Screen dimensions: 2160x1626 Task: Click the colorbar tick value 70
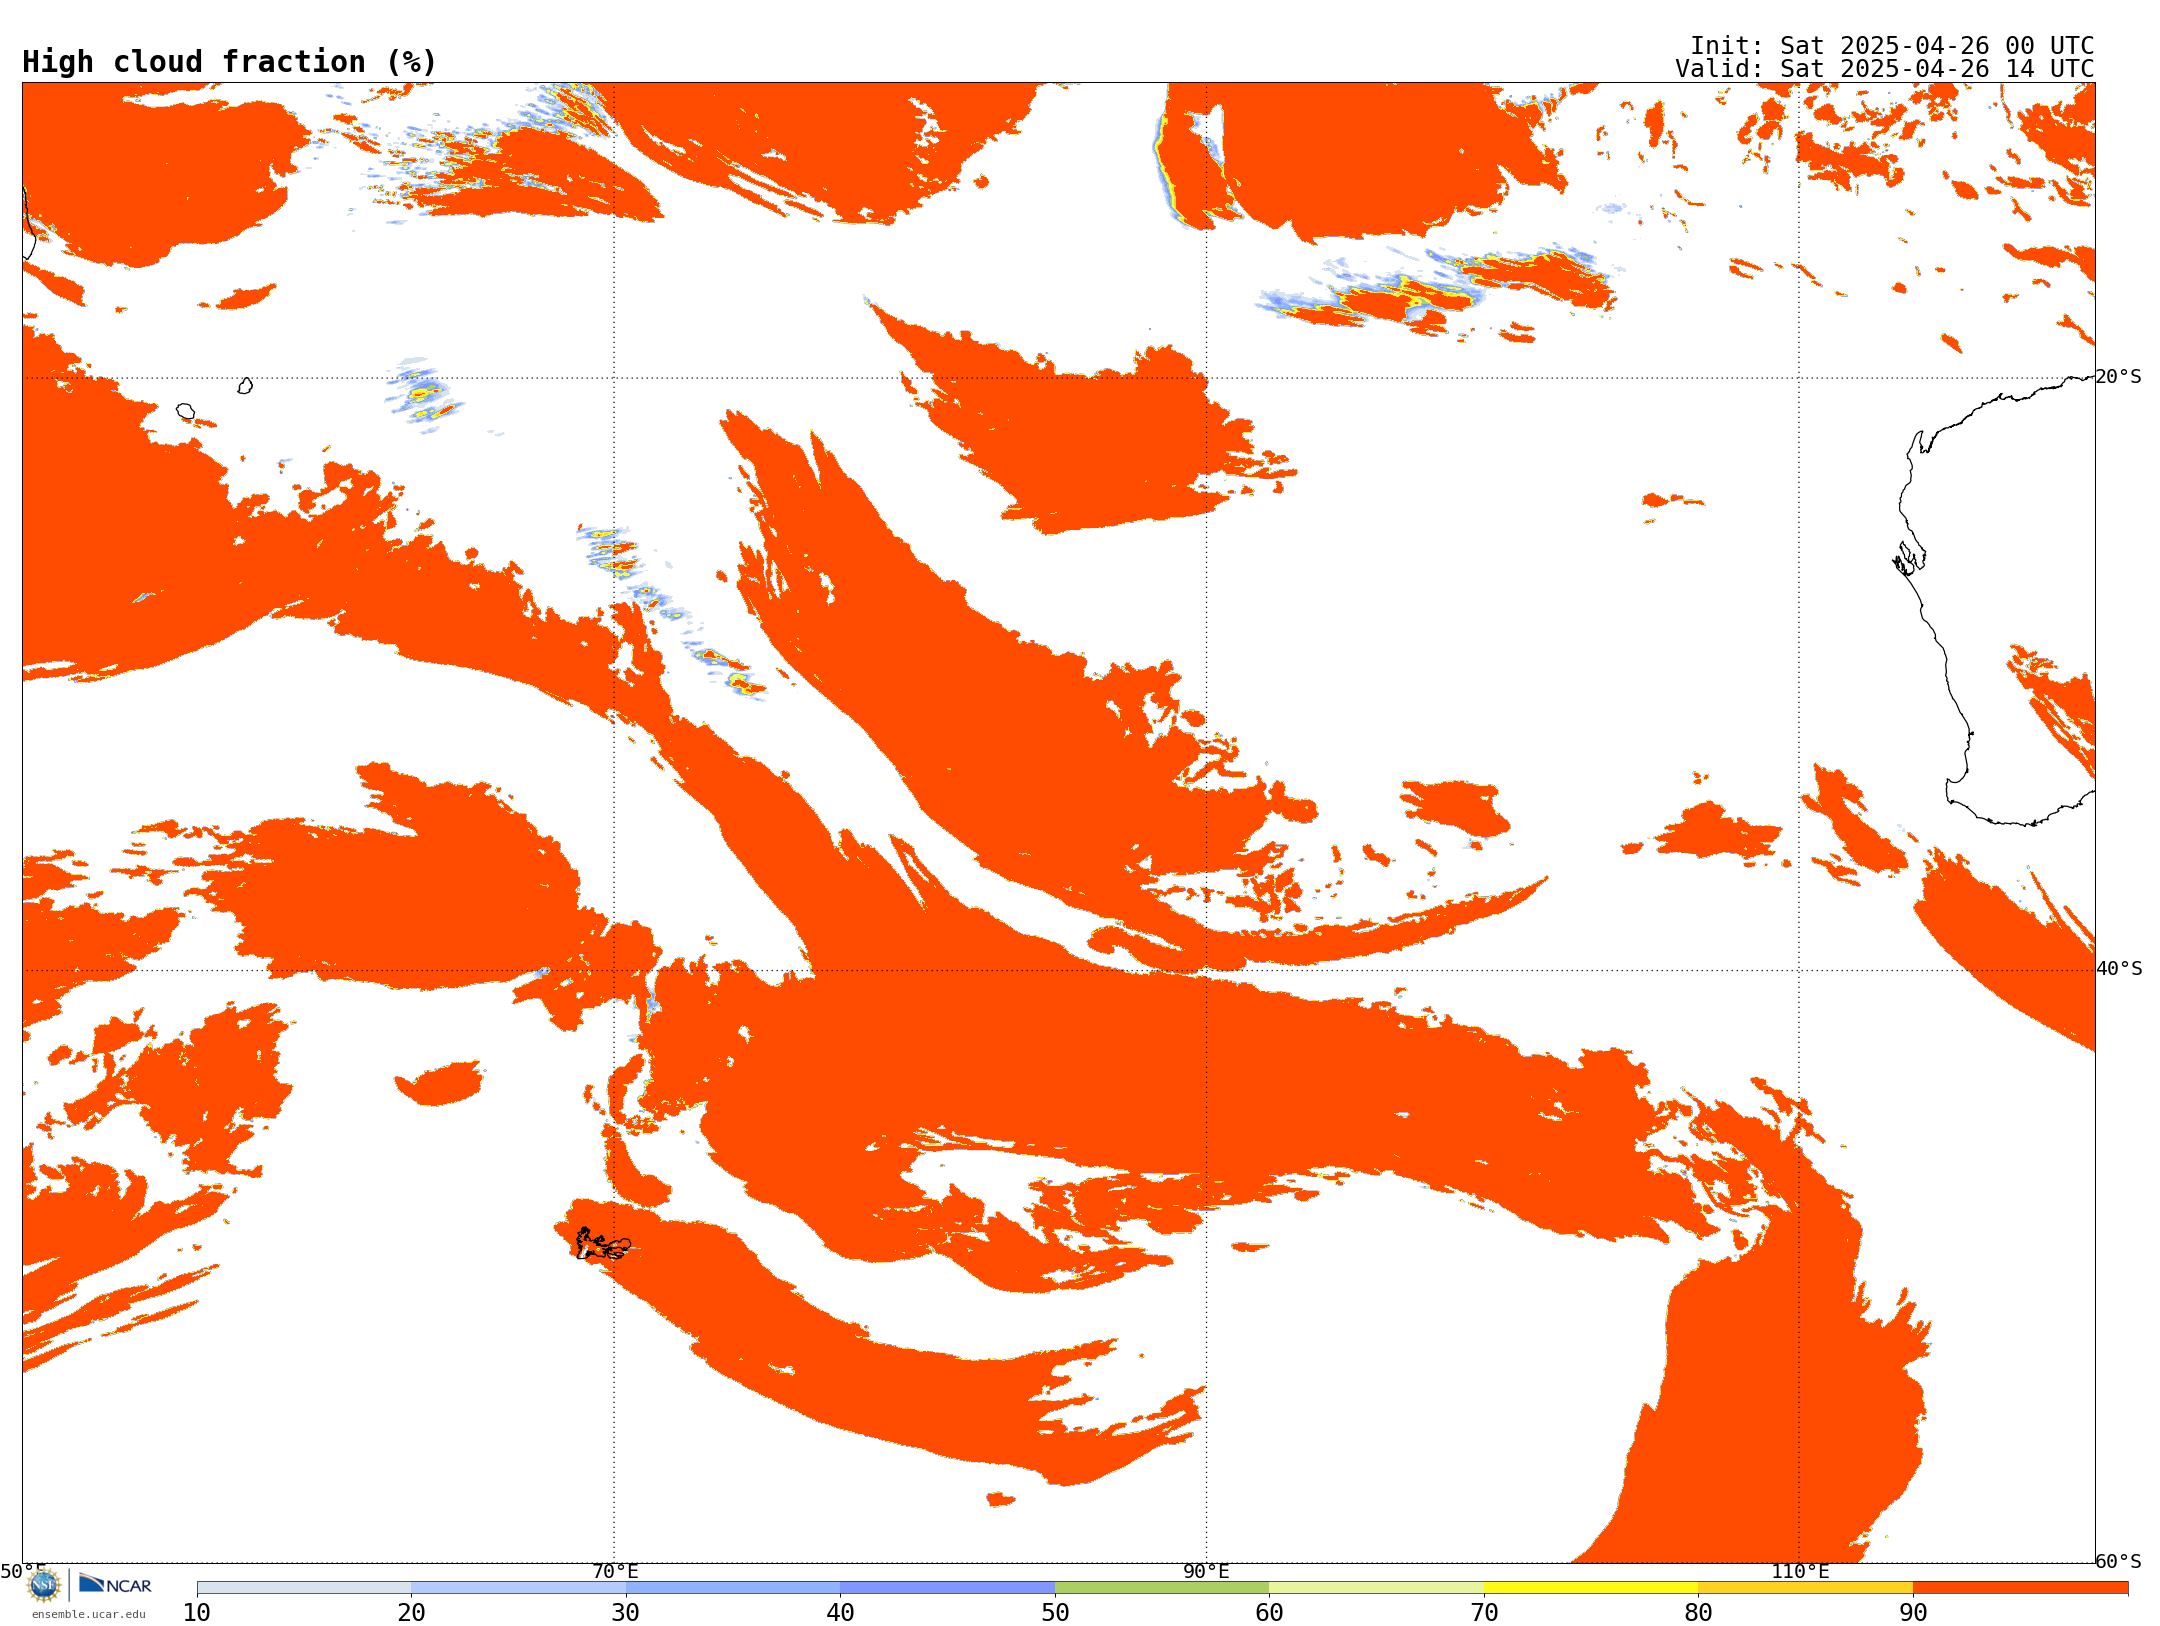click(1484, 1612)
